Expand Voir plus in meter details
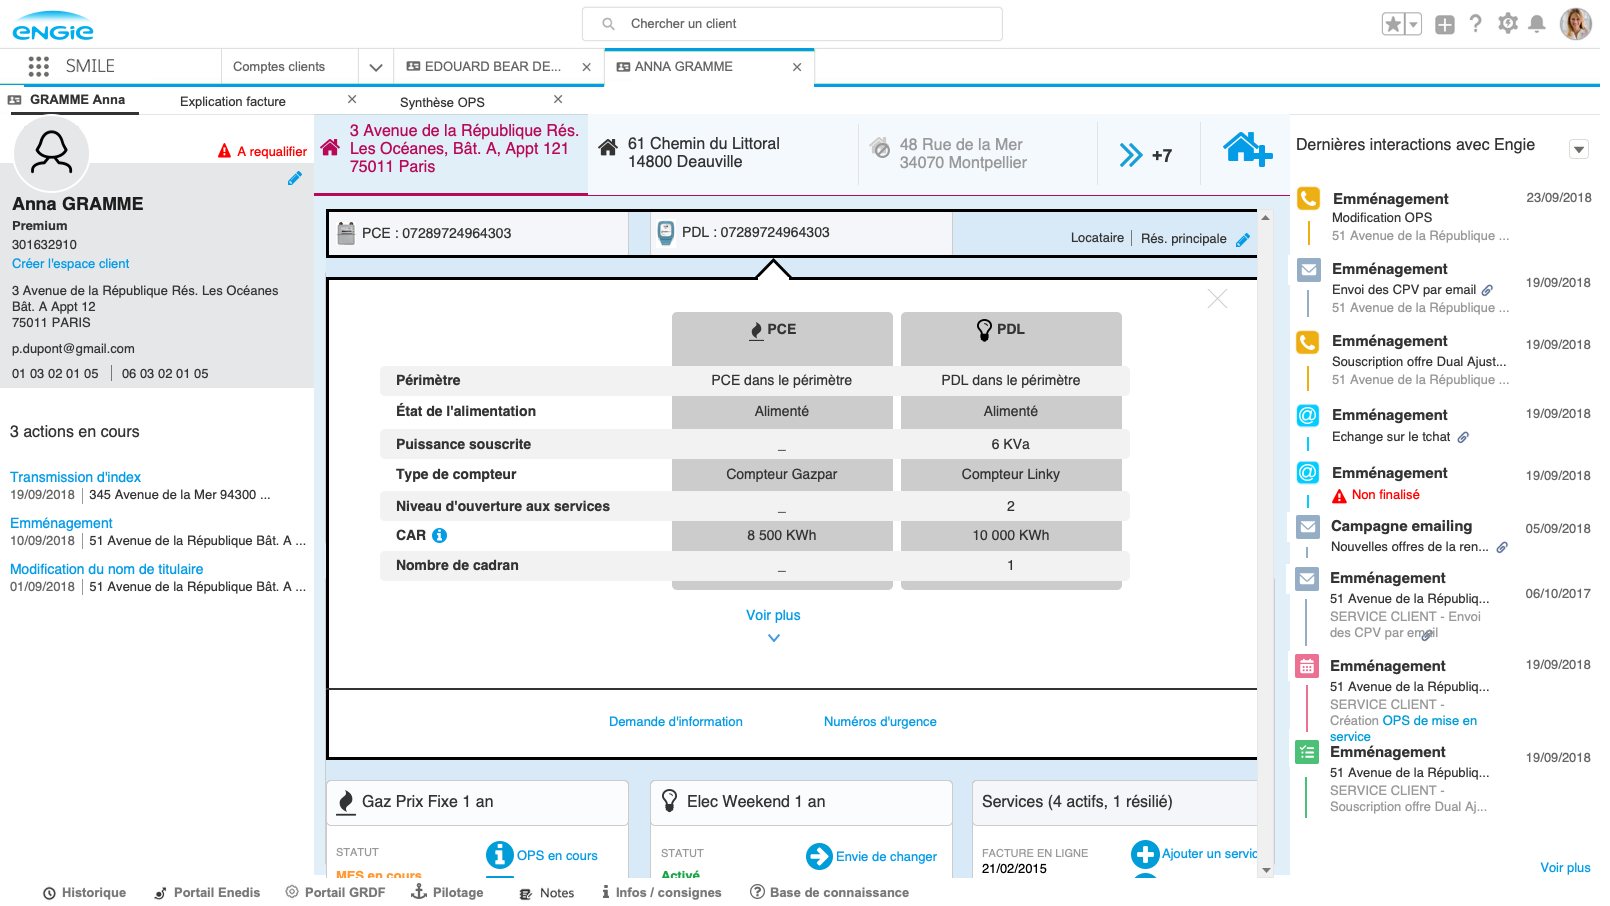 (x=773, y=615)
